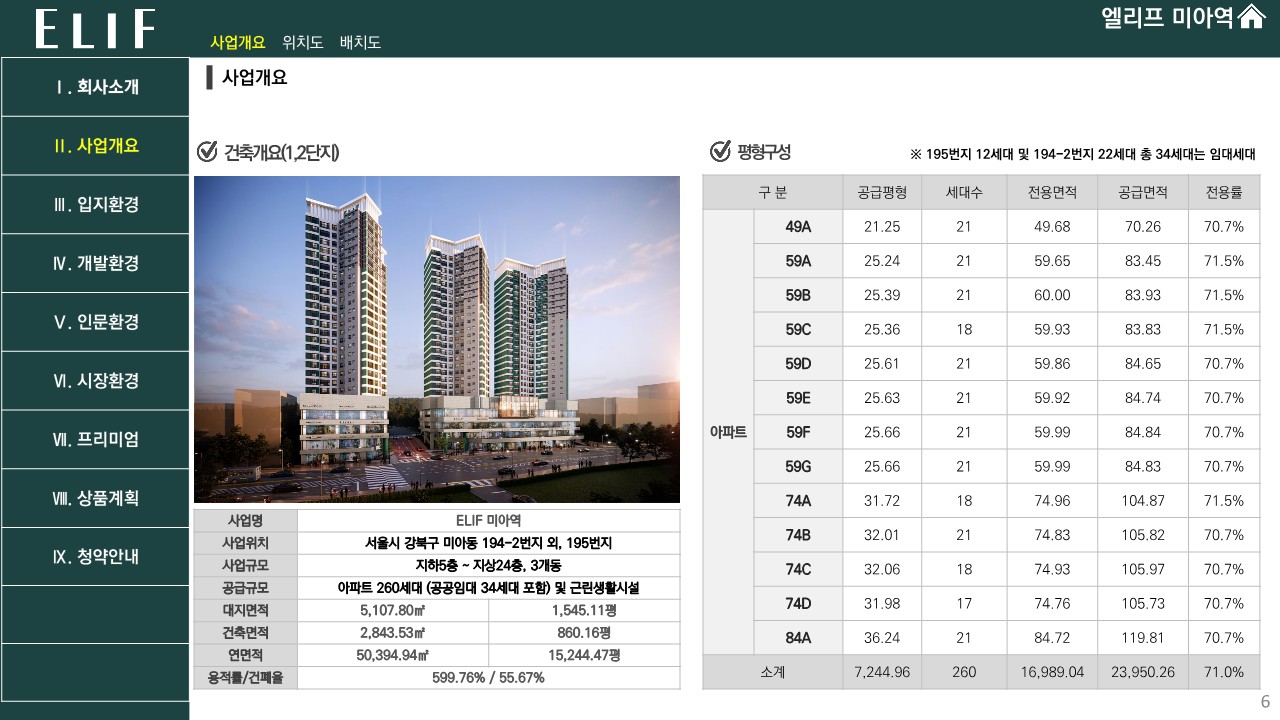Click the building rendering image

436,339
